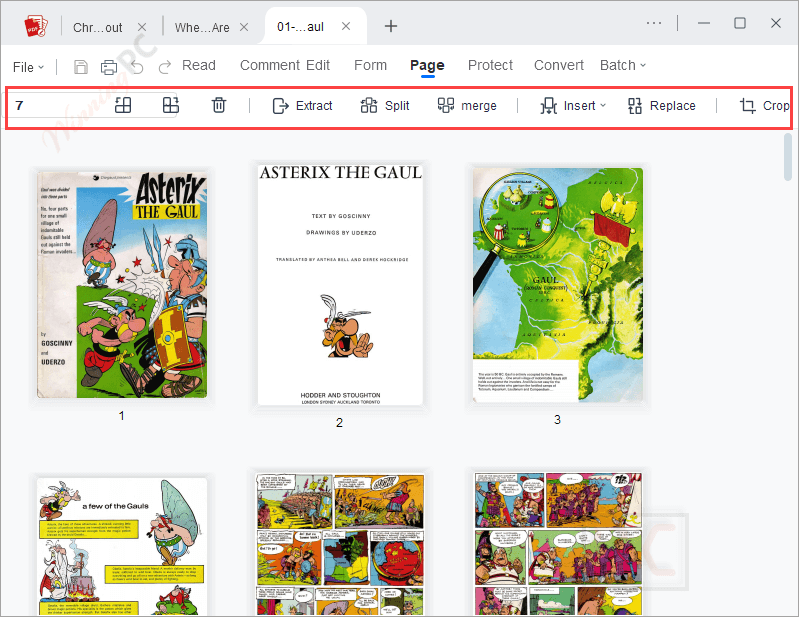Viewport: 799px width, 617px height.
Task: Close the 01-...aul document tab
Action: (x=346, y=26)
